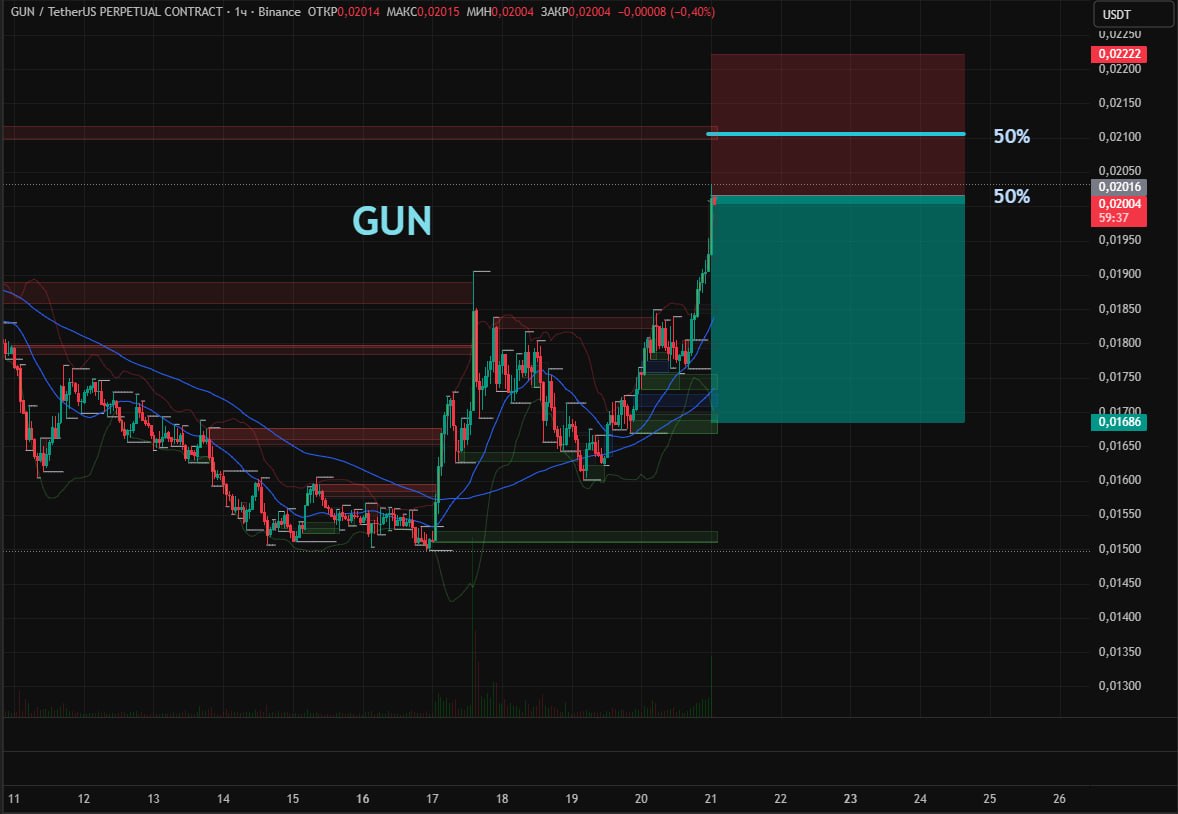Click the 50% label beside the cyan line

tap(1011, 136)
